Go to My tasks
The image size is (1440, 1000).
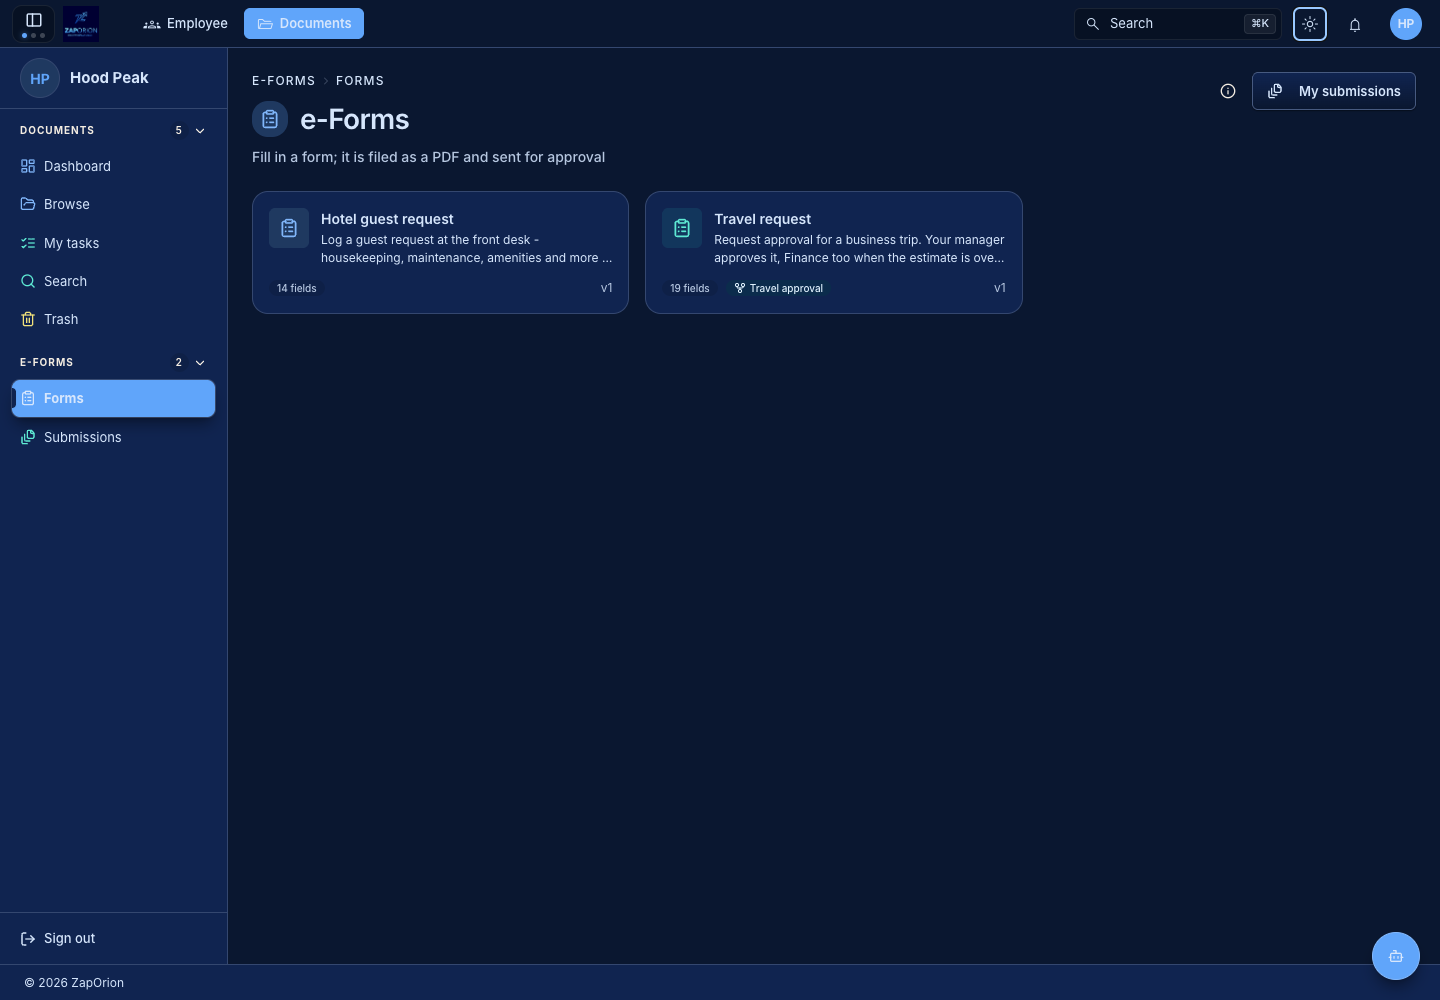point(114,243)
